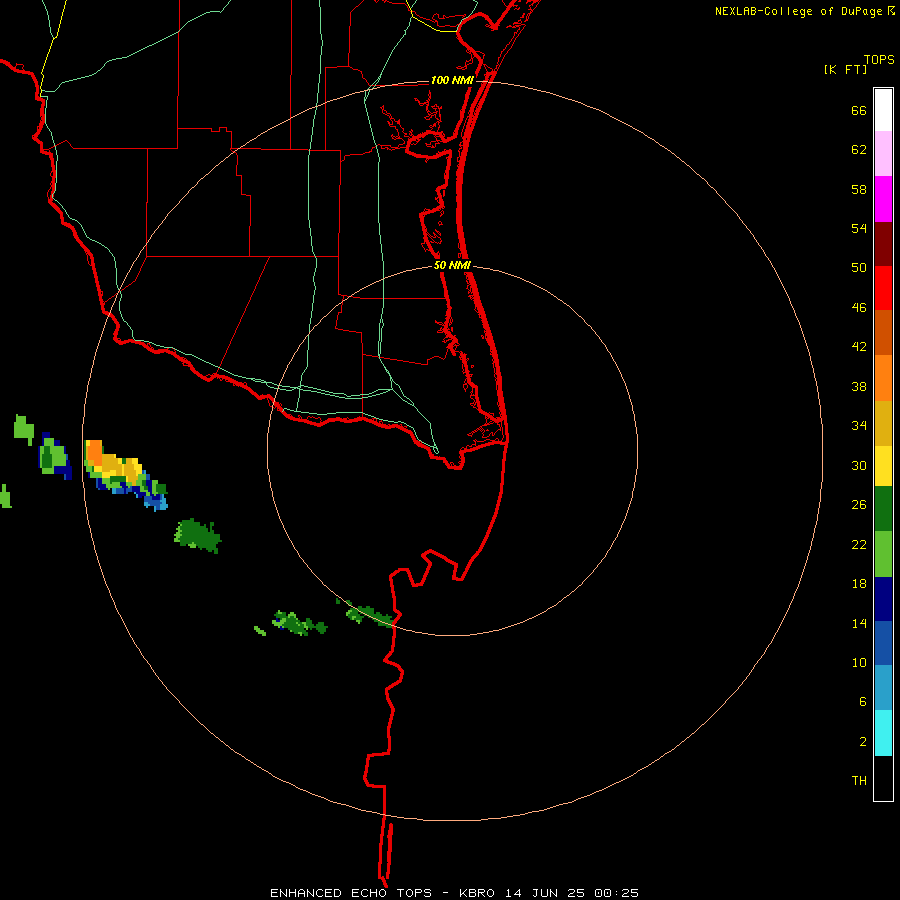This screenshot has width=900, height=900.
Task: Click the navy blue legend swatch
Action: pos(883,599)
